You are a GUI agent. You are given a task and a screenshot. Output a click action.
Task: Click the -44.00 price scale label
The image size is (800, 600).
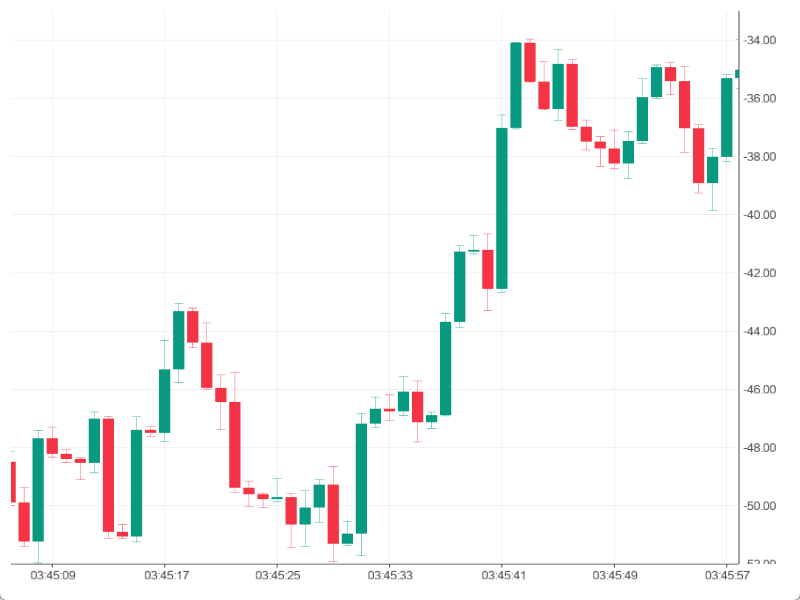(759, 331)
